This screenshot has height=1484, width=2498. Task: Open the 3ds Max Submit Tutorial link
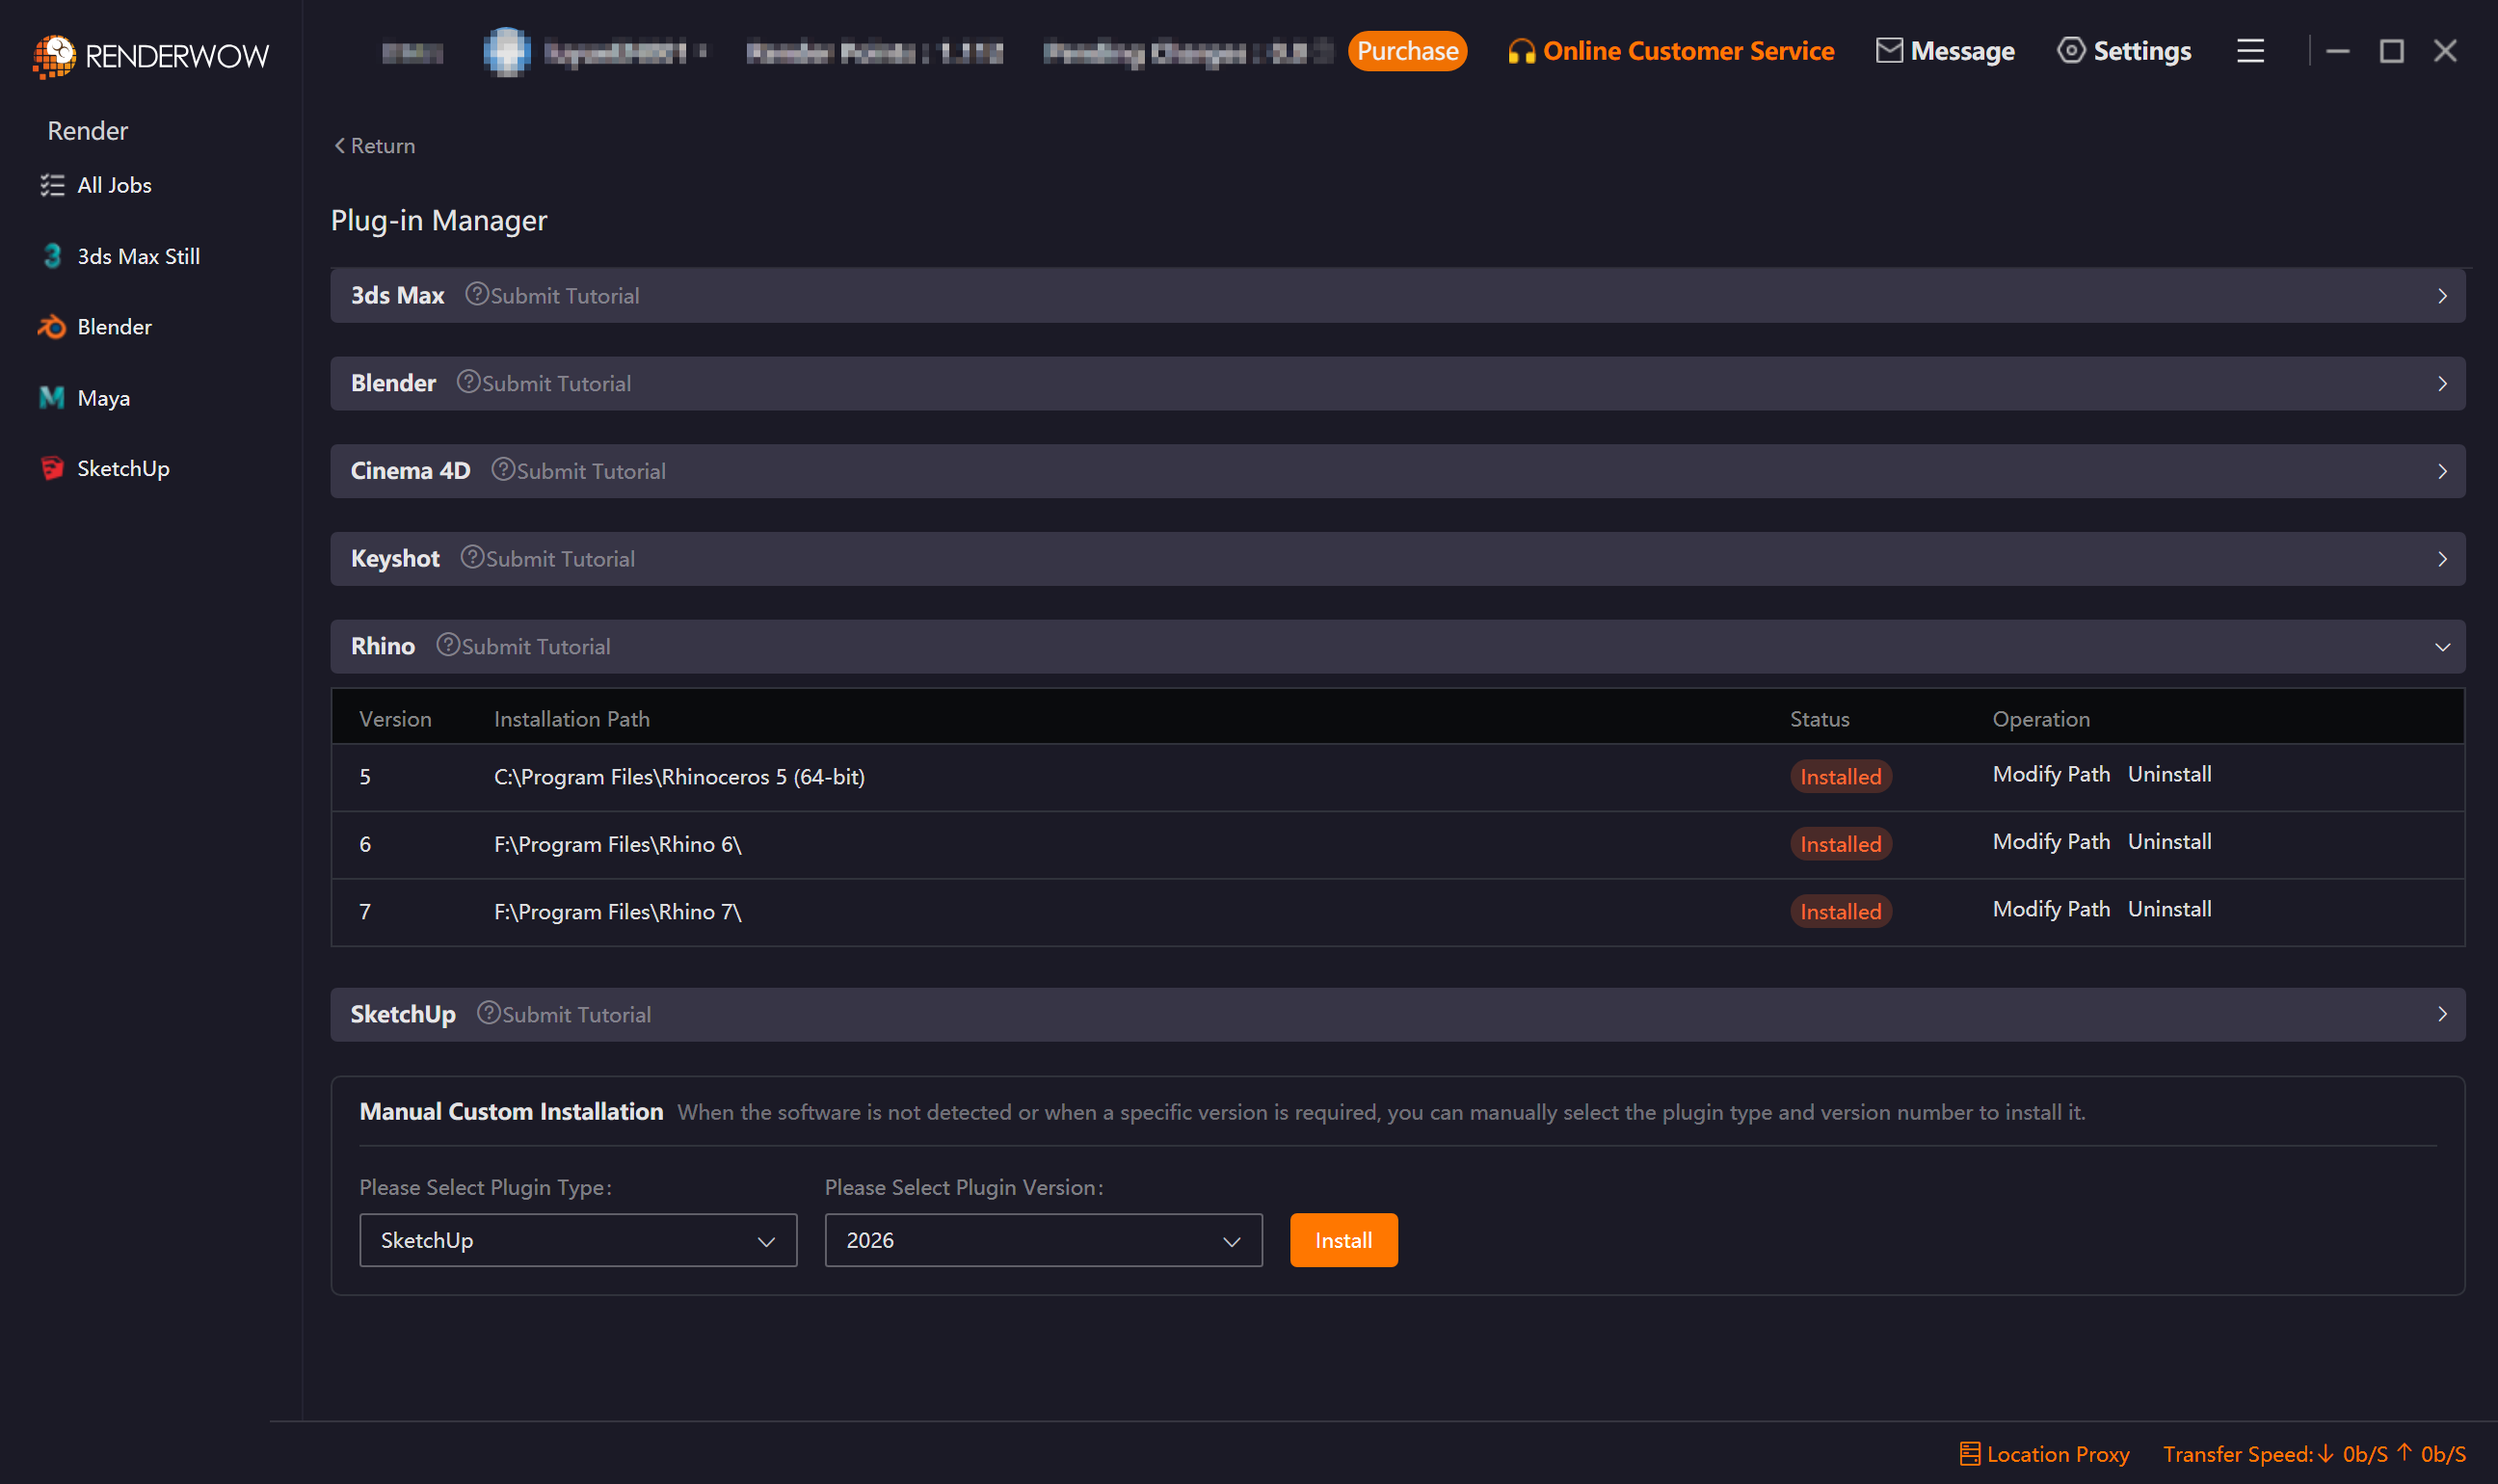coord(564,296)
